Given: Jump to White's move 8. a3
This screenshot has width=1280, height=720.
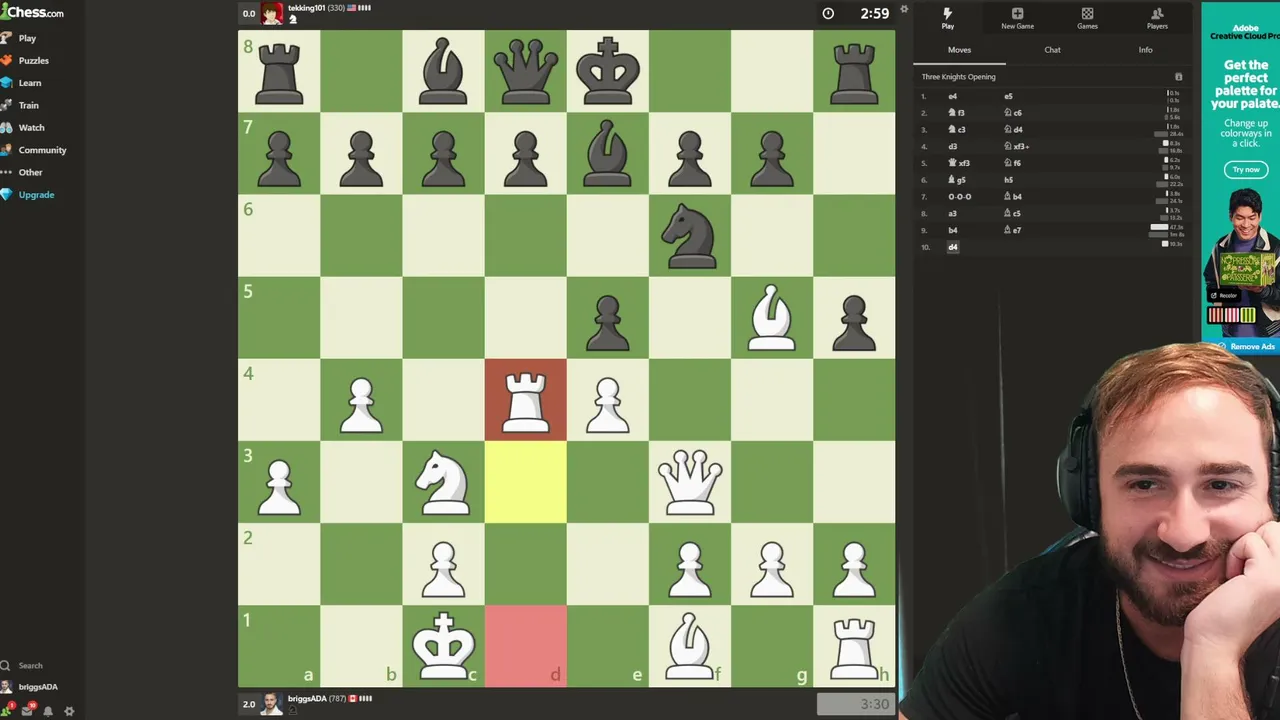Looking at the screenshot, I should click(x=953, y=213).
